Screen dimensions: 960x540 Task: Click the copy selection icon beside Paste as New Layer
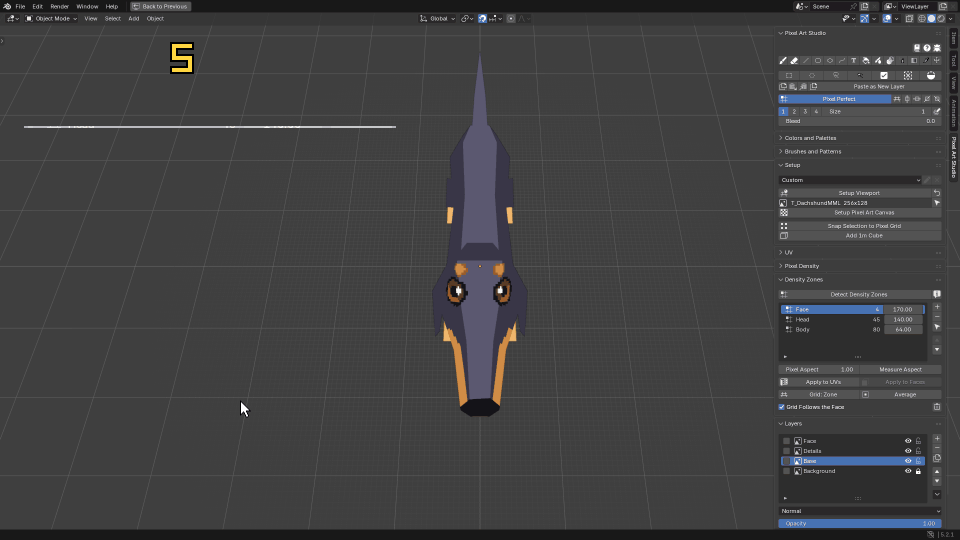(783, 86)
